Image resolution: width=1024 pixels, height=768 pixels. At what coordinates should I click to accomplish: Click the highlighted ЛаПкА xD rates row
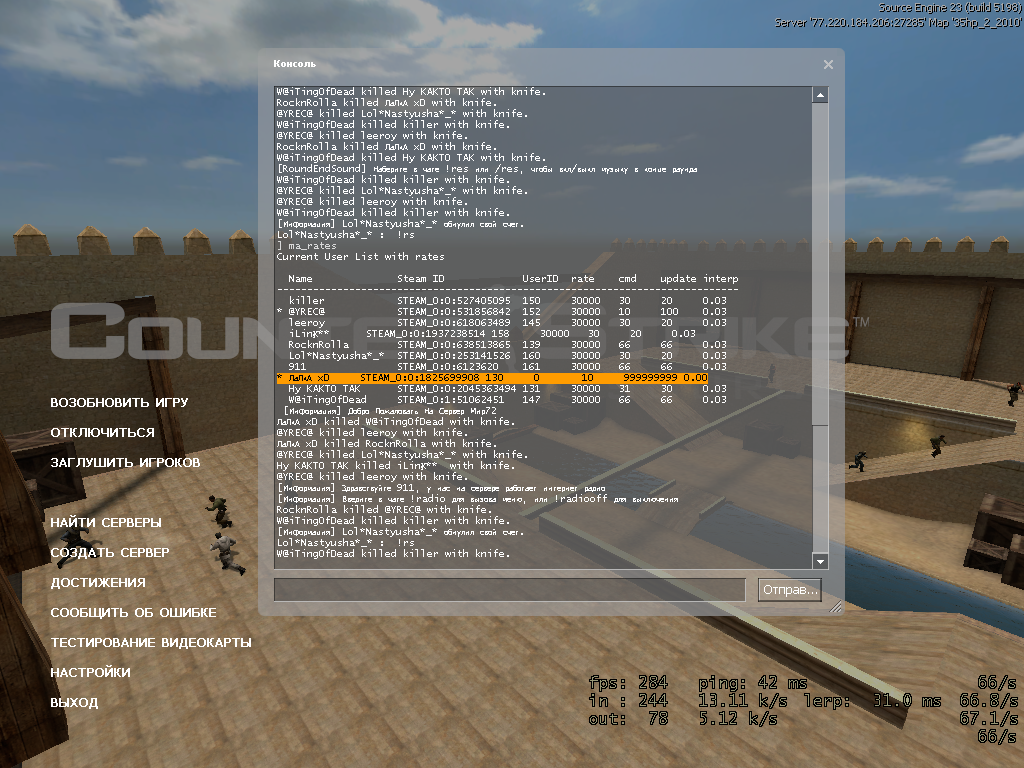(492, 377)
